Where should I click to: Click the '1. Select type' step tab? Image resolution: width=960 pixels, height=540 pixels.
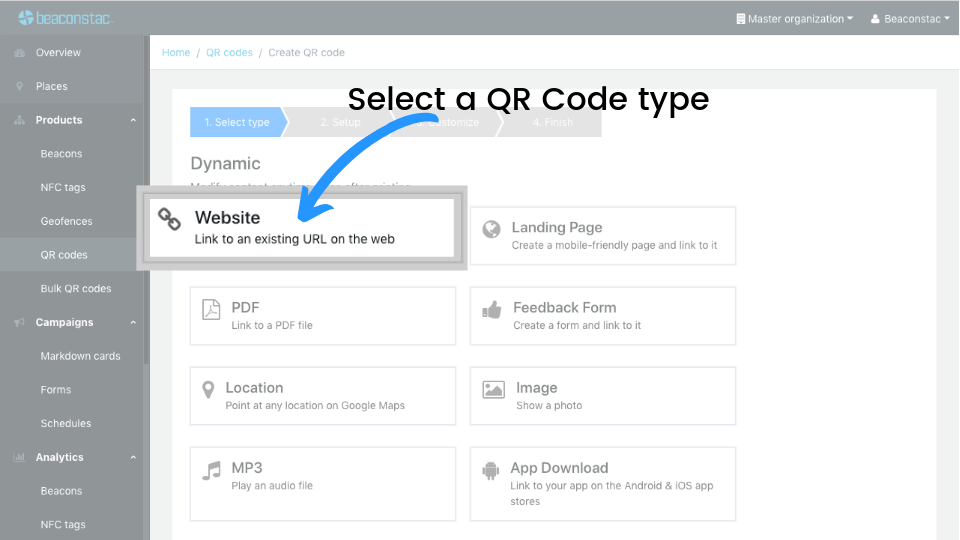(238, 122)
